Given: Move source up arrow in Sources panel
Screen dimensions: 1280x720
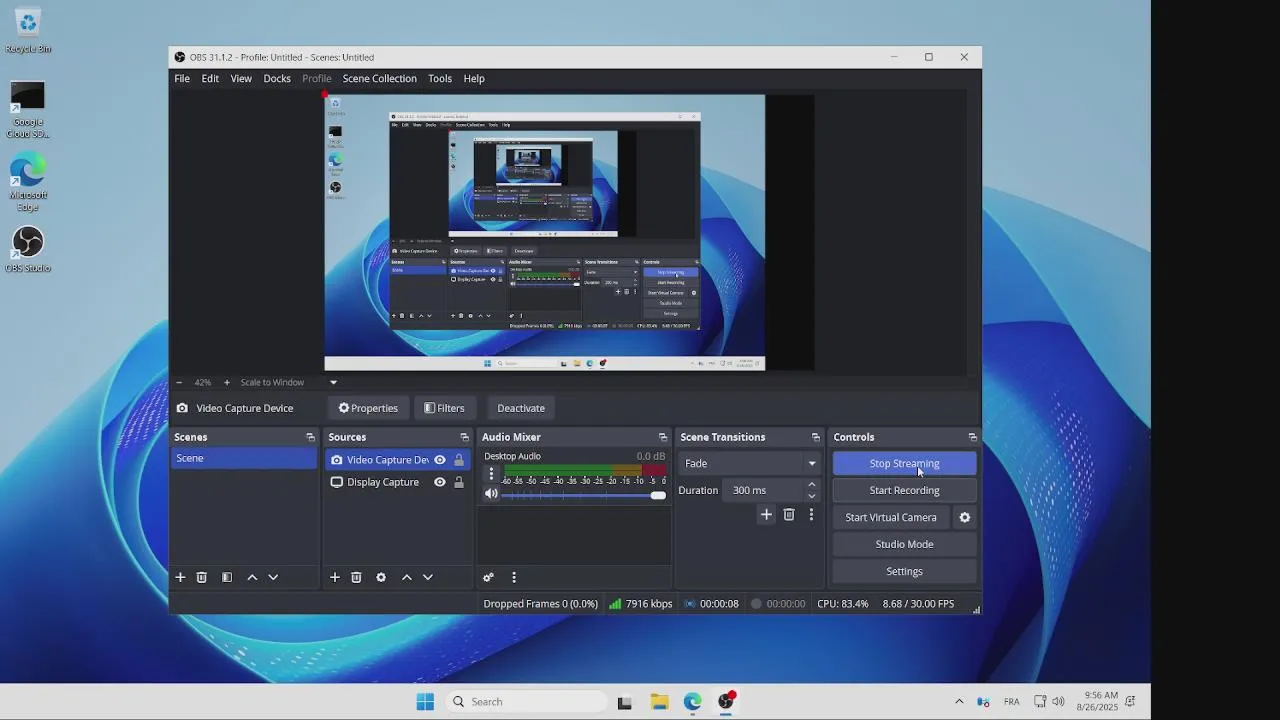Looking at the screenshot, I should tap(407, 577).
